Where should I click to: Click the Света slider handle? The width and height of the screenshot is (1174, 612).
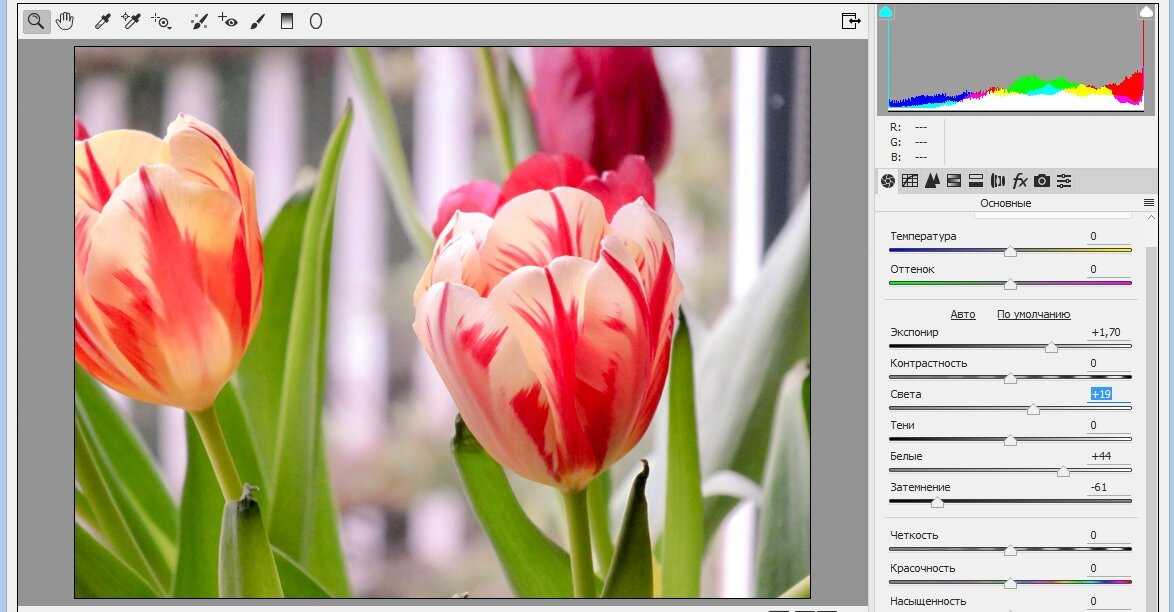click(x=1033, y=410)
